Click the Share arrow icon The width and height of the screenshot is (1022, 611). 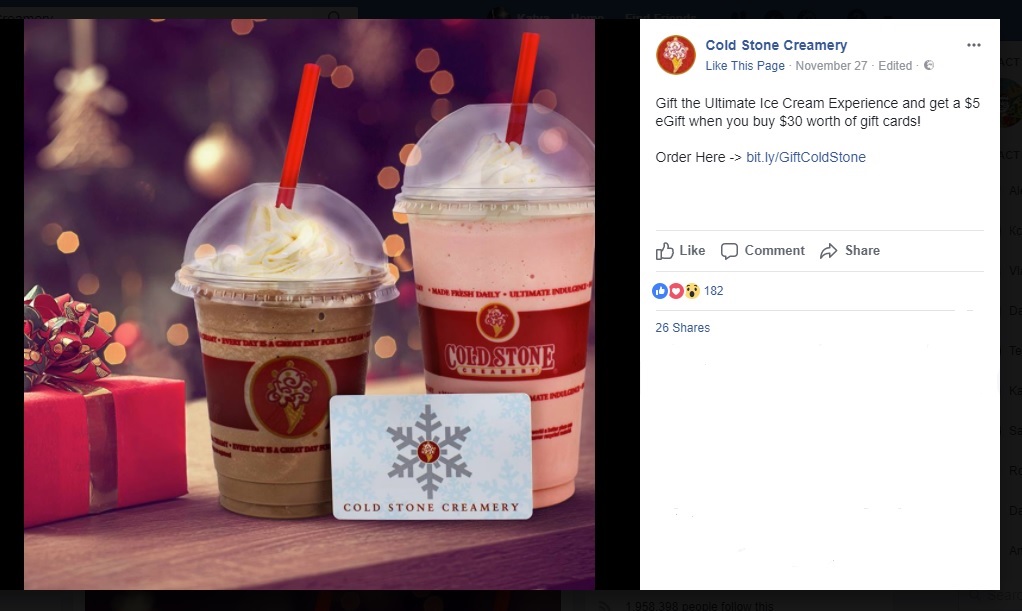point(828,251)
